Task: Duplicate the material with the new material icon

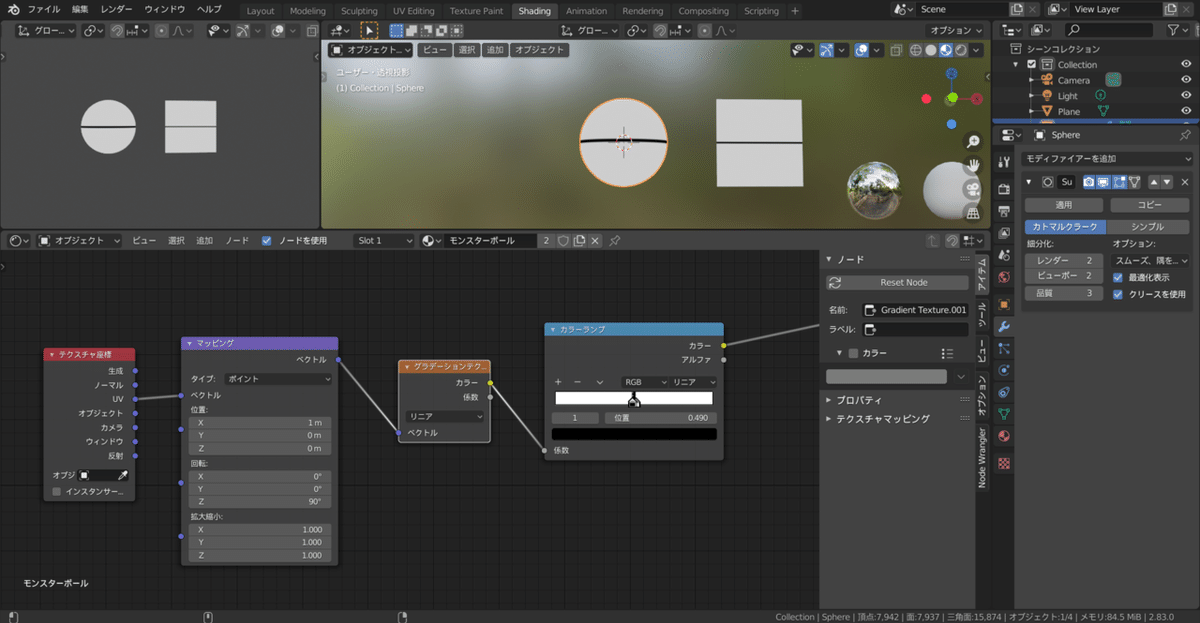Action: [x=579, y=241]
